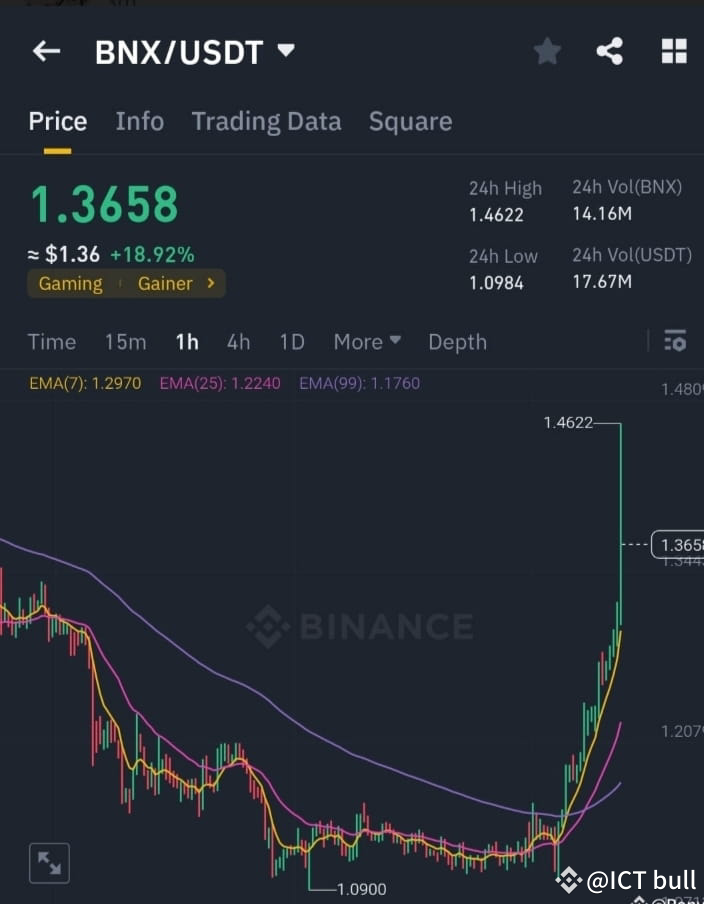704x904 pixels.
Task: Tap the favorites star icon
Action: (x=547, y=51)
